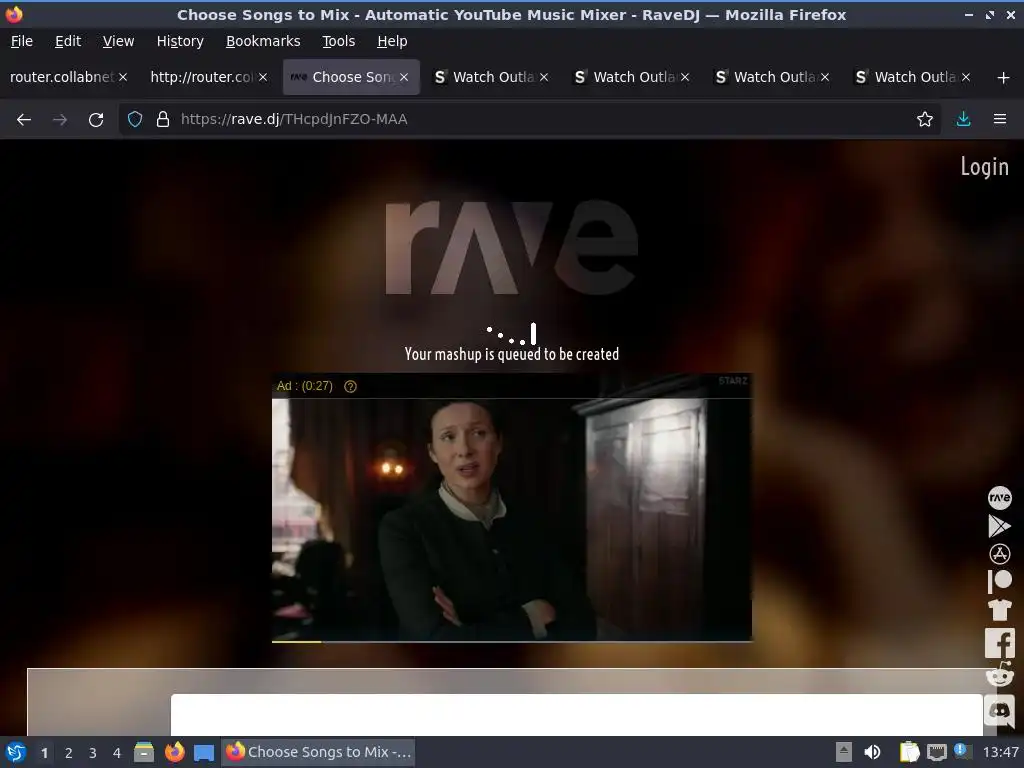The image size is (1024, 768).
Task: Open the Firefox hamburger menu
Action: pyautogui.click(x=999, y=120)
